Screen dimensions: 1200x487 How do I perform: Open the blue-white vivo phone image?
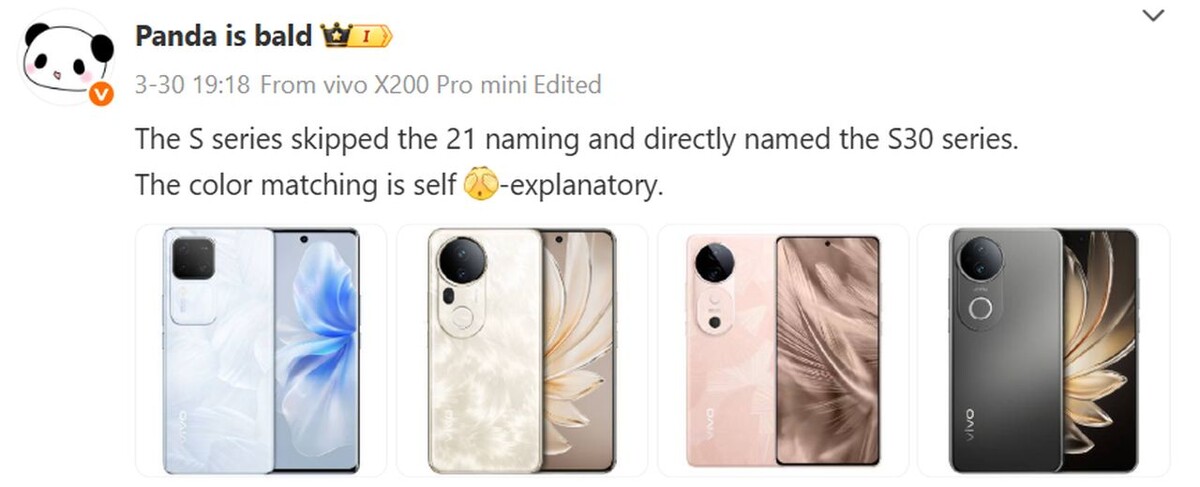[x=260, y=350]
